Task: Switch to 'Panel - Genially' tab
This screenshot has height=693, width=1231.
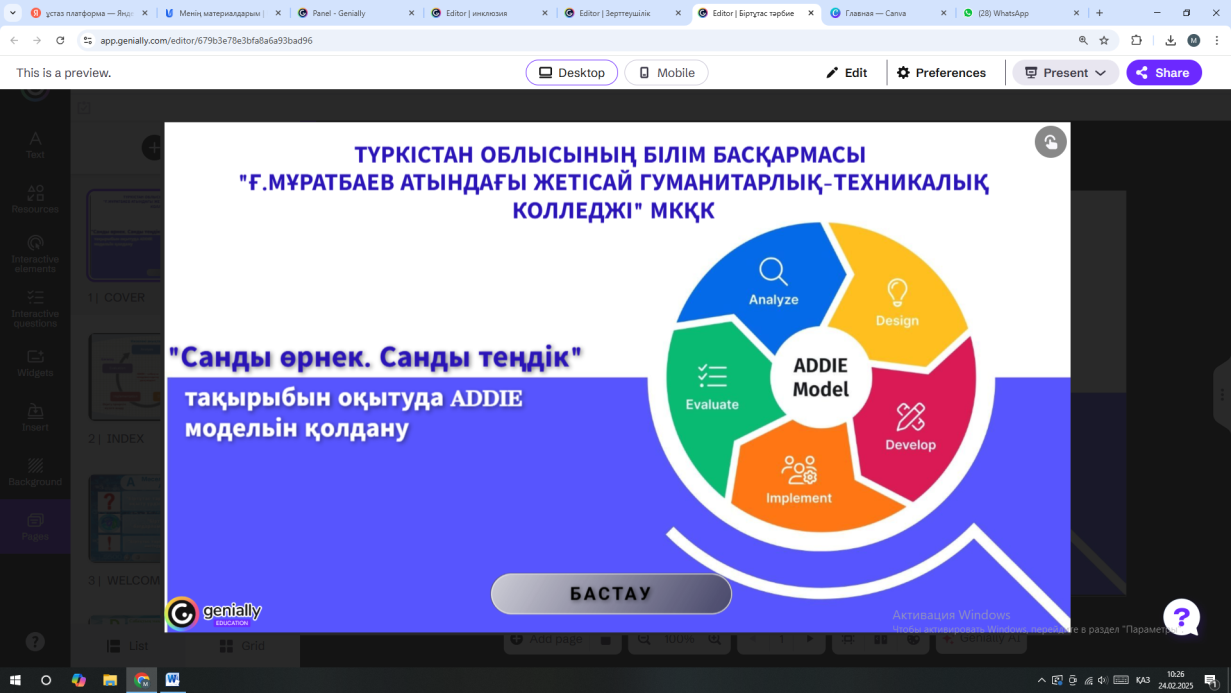Action: pos(354,13)
